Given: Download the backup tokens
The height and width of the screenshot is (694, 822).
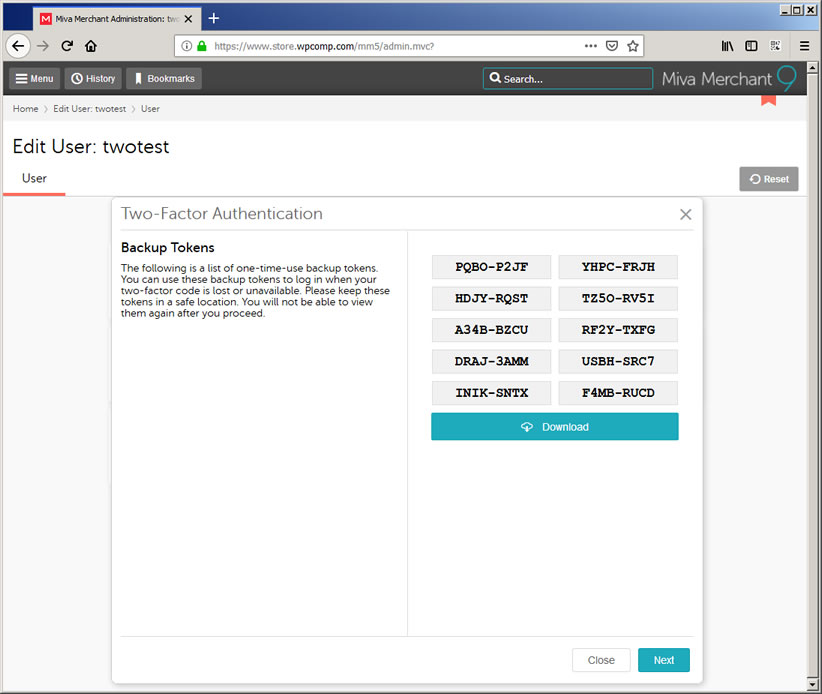Looking at the screenshot, I should click(x=554, y=427).
